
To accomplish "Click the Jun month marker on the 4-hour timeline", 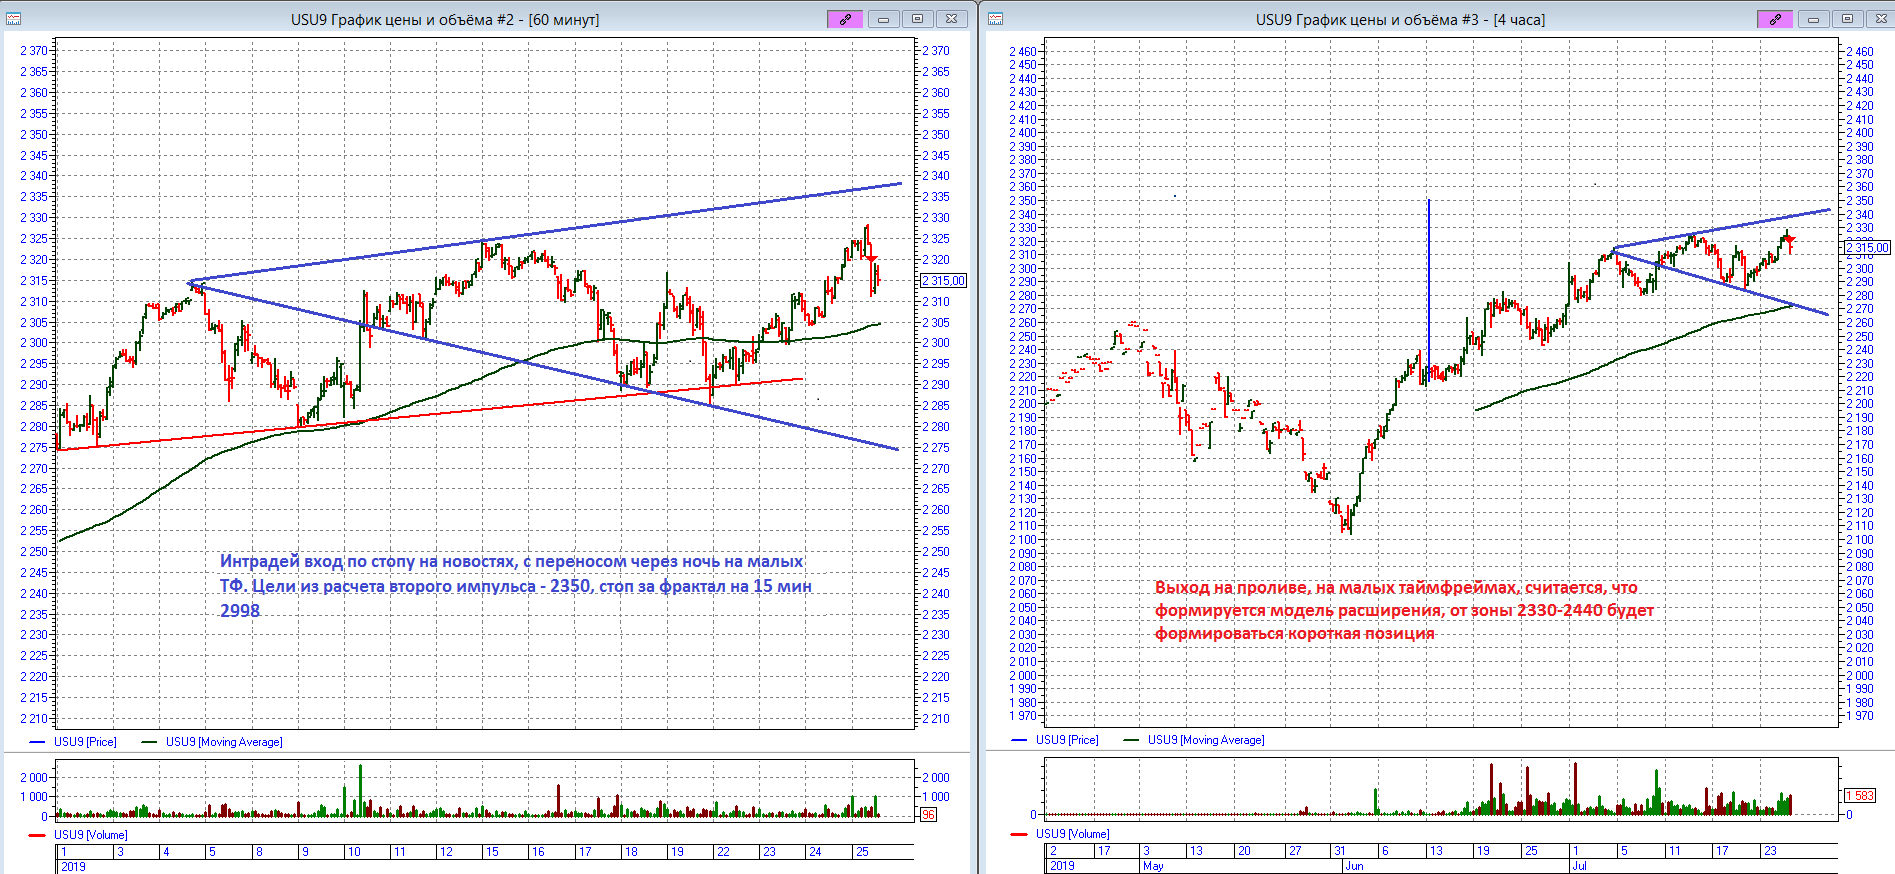I will click(1354, 866).
